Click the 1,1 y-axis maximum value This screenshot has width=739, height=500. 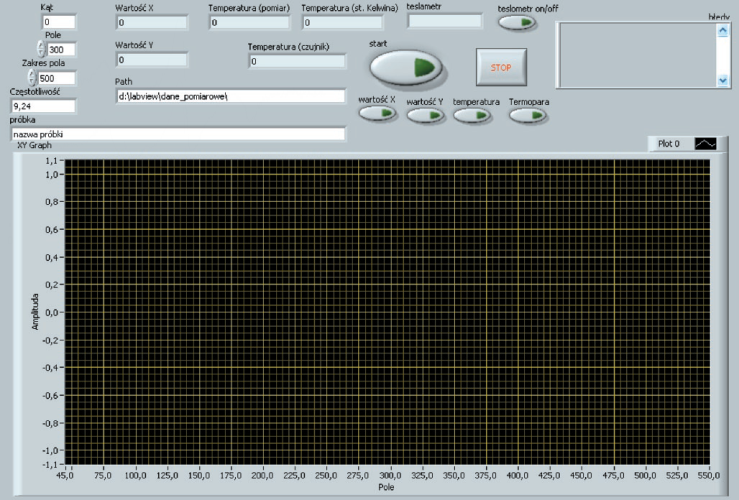51,161
